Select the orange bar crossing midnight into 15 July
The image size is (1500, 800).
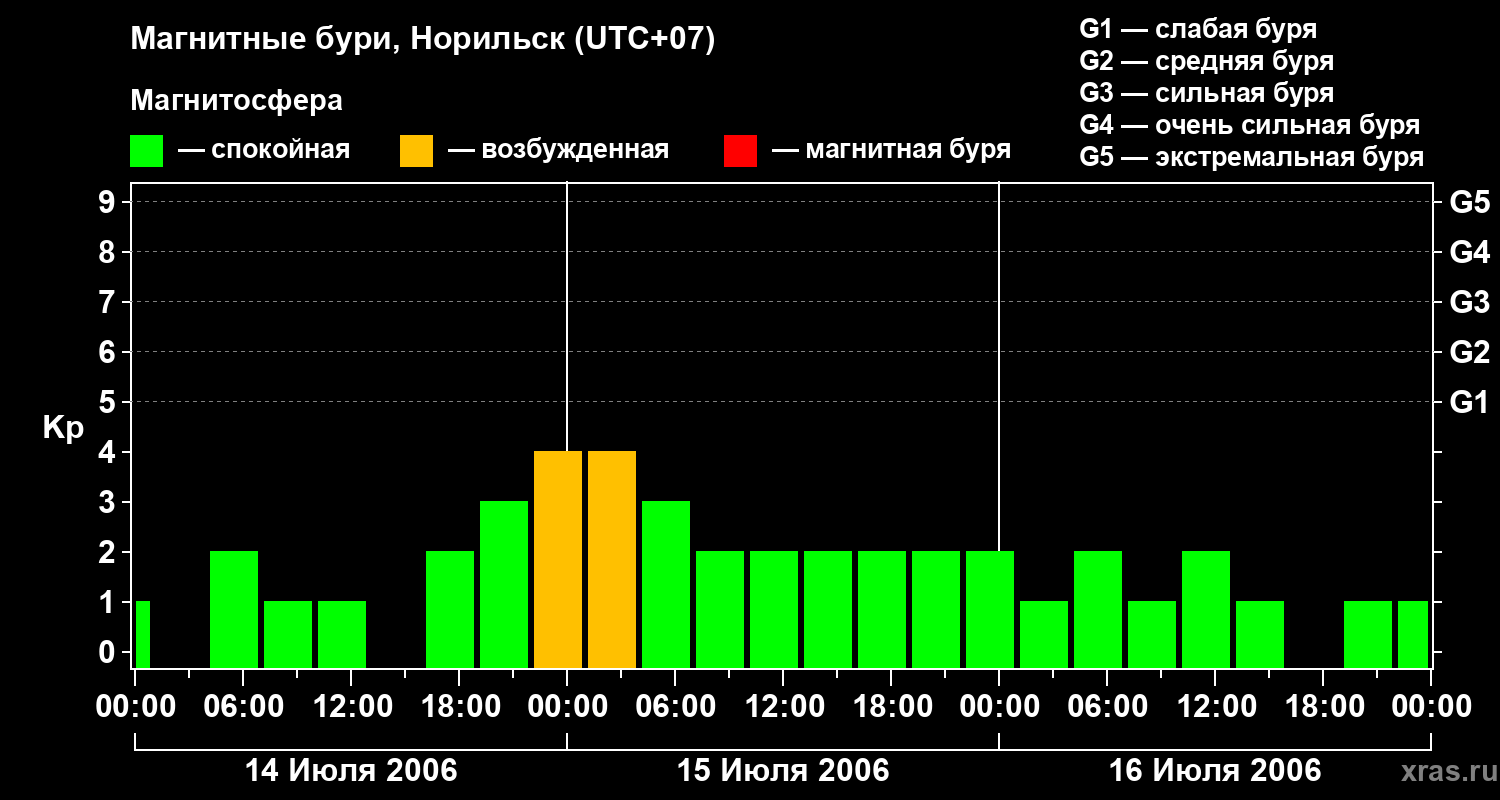coord(558,560)
